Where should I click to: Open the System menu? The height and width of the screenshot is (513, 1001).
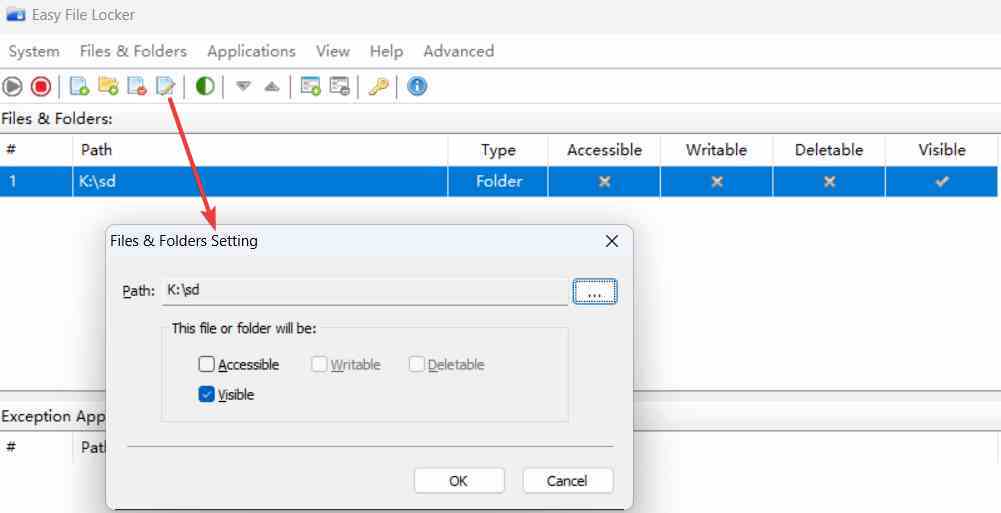[x=34, y=51]
